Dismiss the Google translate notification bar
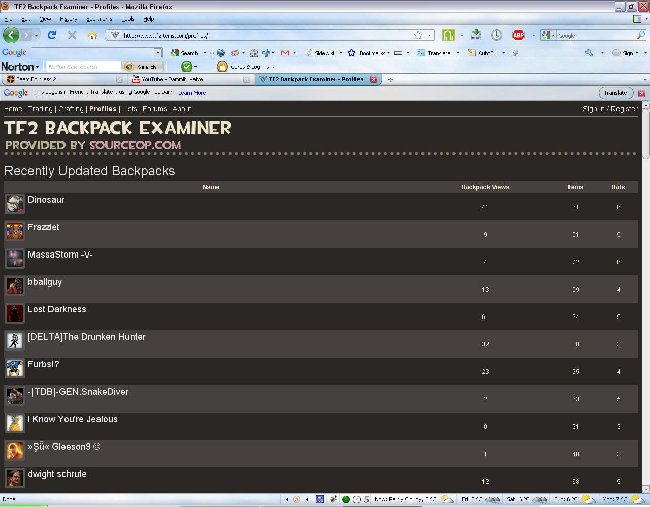 tap(641, 93)
